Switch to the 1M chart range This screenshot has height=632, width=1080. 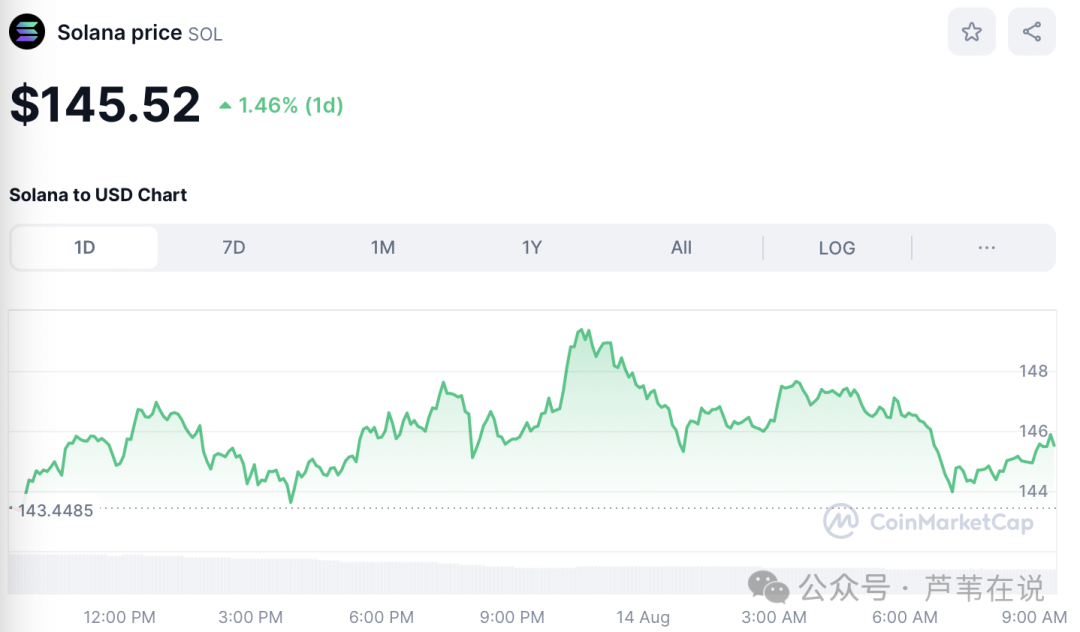pos(383,247)
